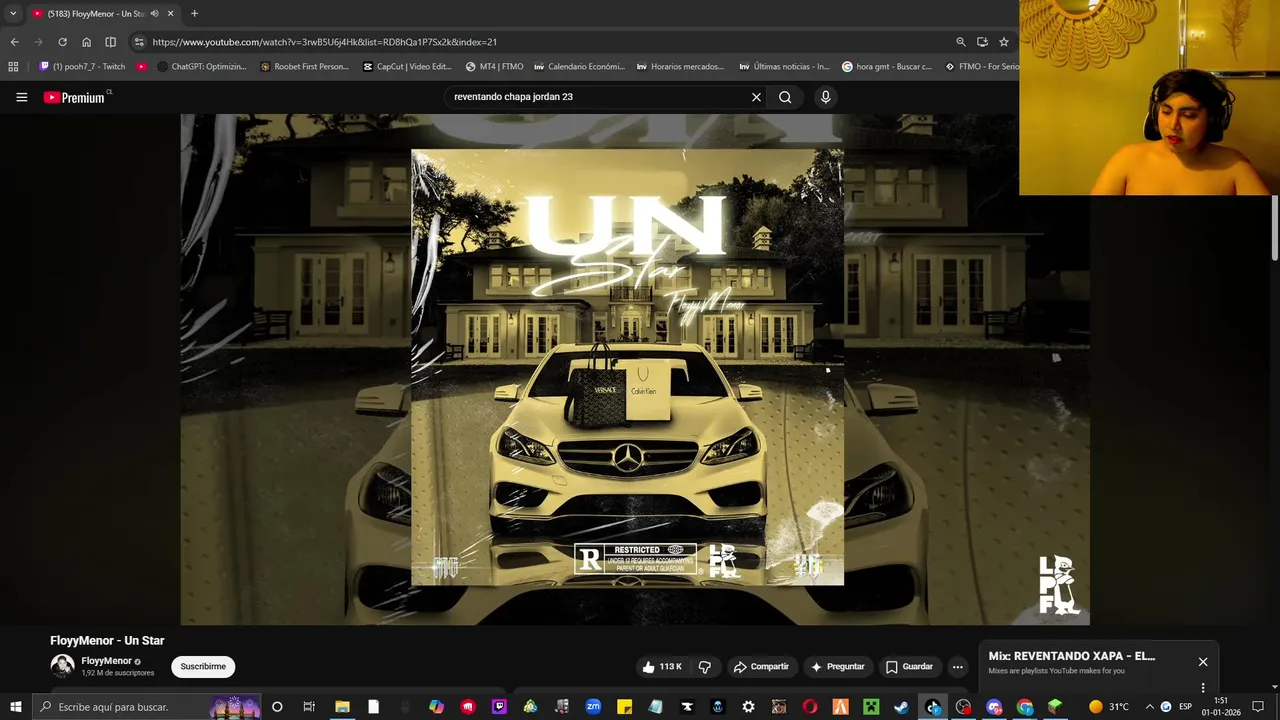Open more actions three-dot menu
The image size is (1280, 720).
click(957, 667)
